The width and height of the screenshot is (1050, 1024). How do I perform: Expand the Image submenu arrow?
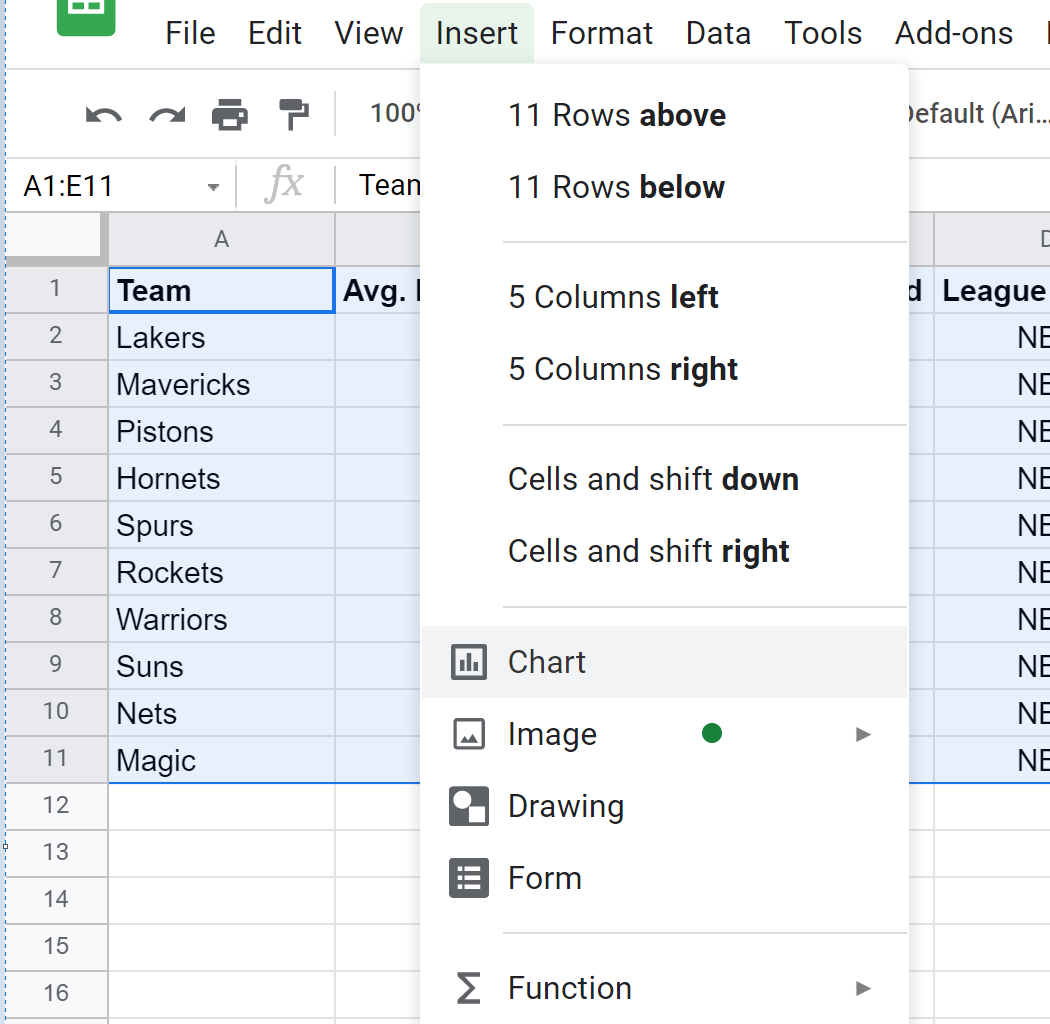pyautogui.click(x=862, y=733)
